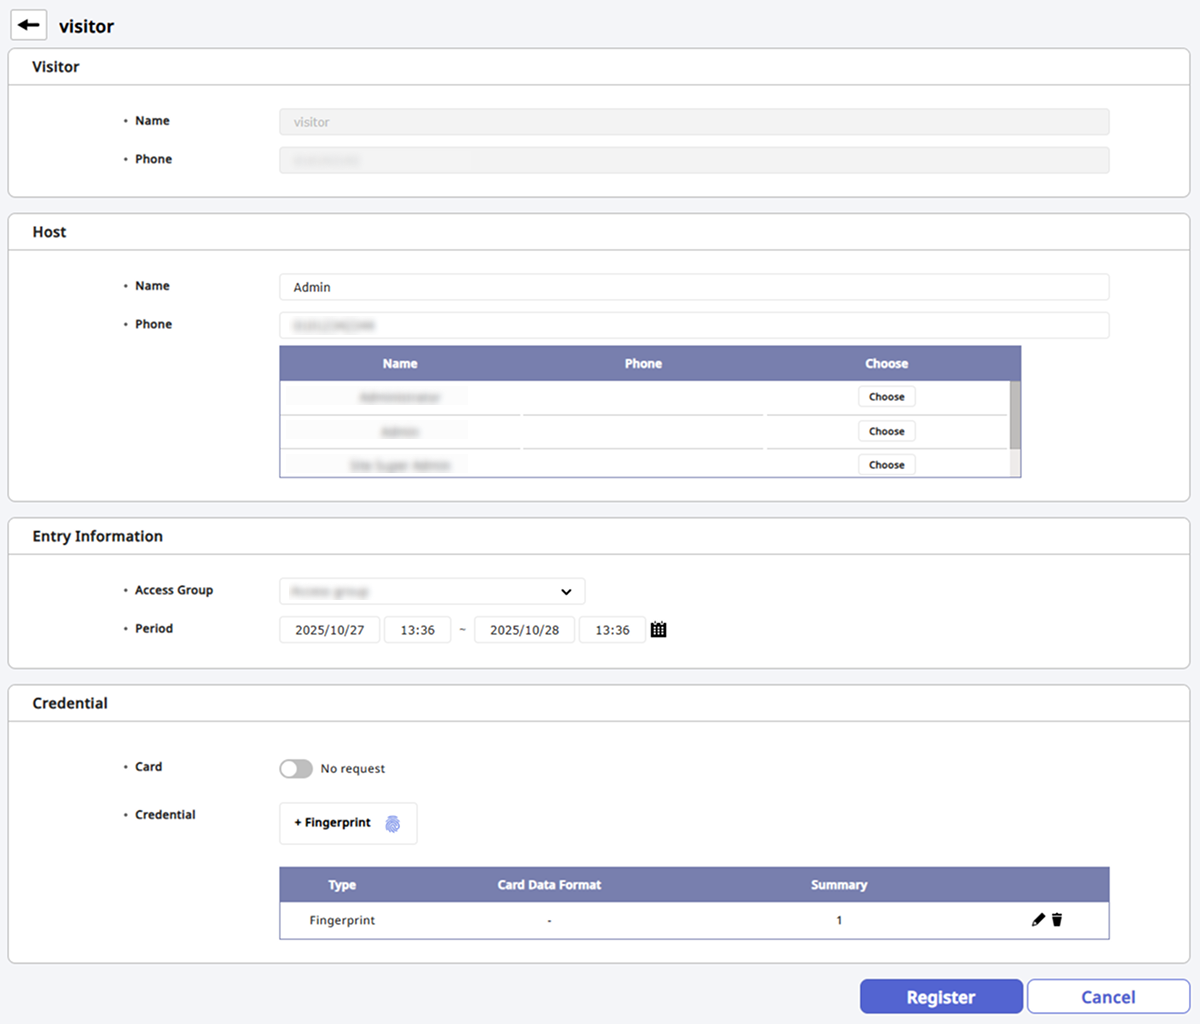Click the Access Group dropdown chevron
1200x1024 pixels.
[566, 592]
